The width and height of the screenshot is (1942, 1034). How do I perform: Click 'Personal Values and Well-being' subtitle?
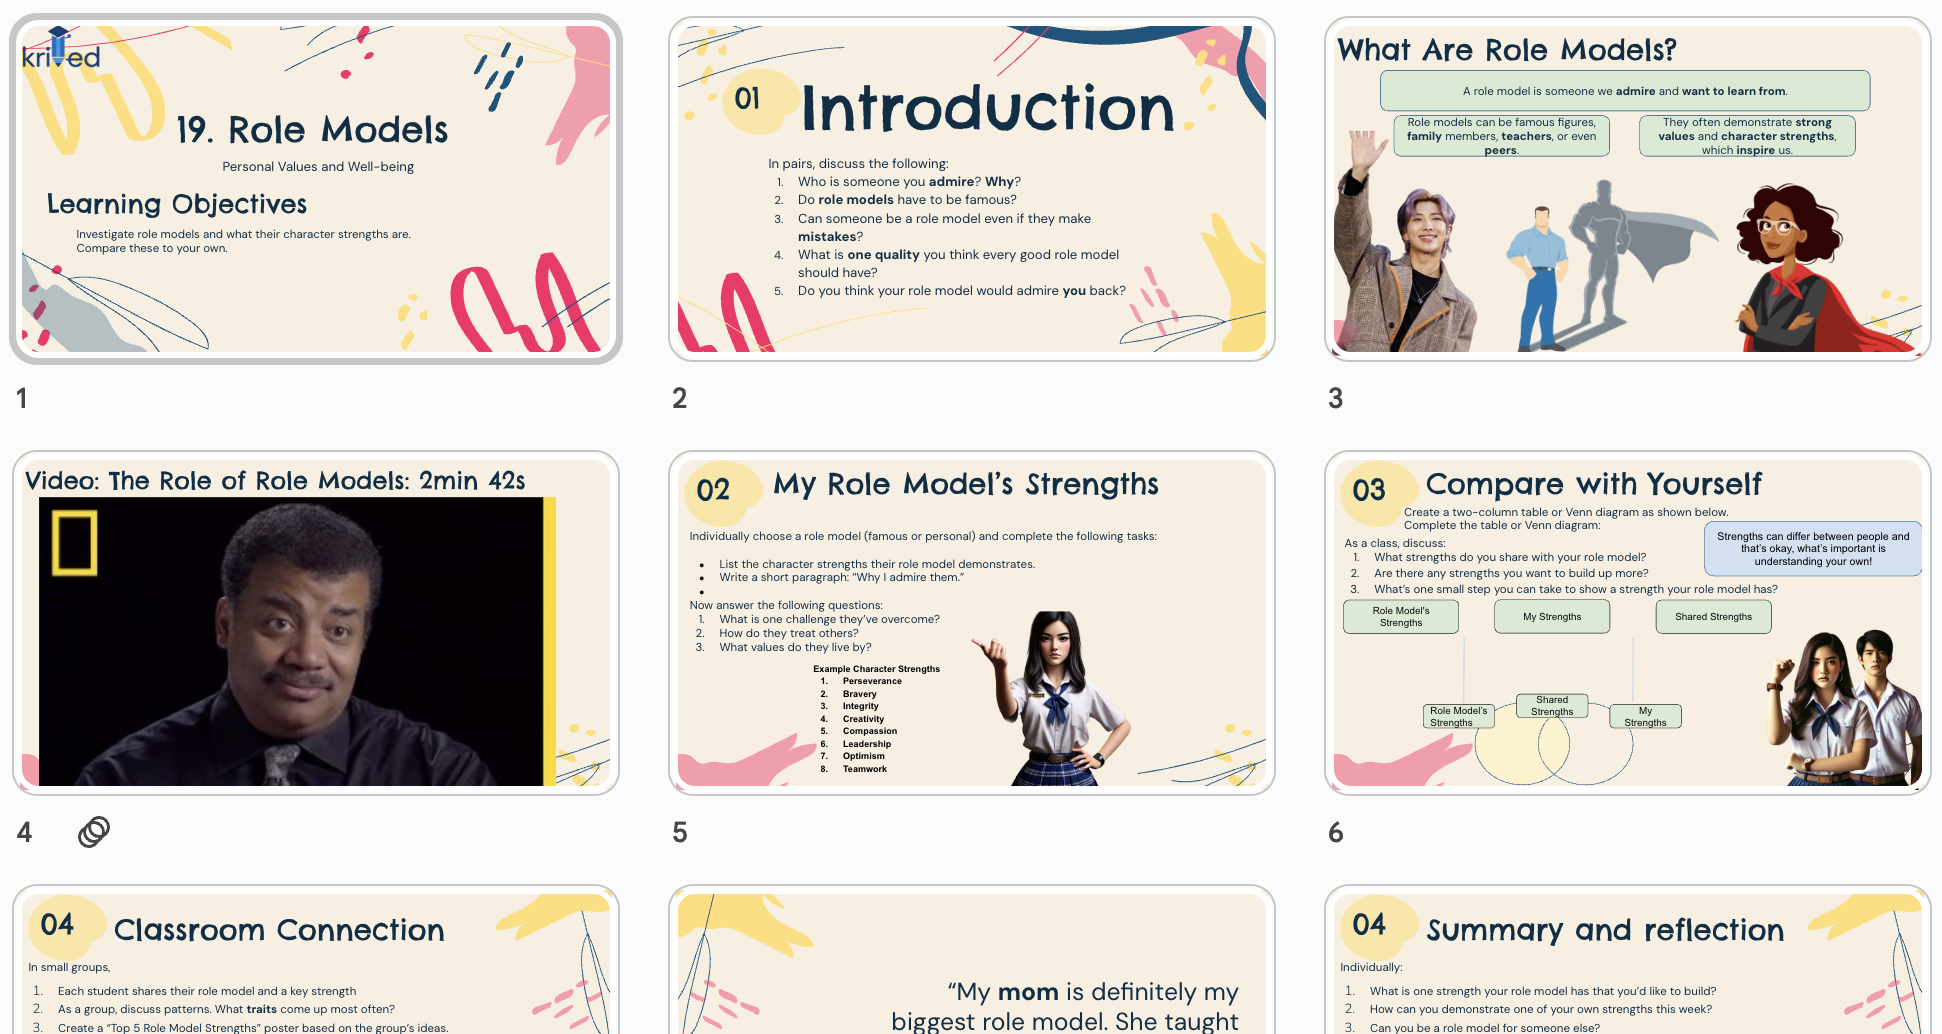pyautogui.click(x=318, y=167)
